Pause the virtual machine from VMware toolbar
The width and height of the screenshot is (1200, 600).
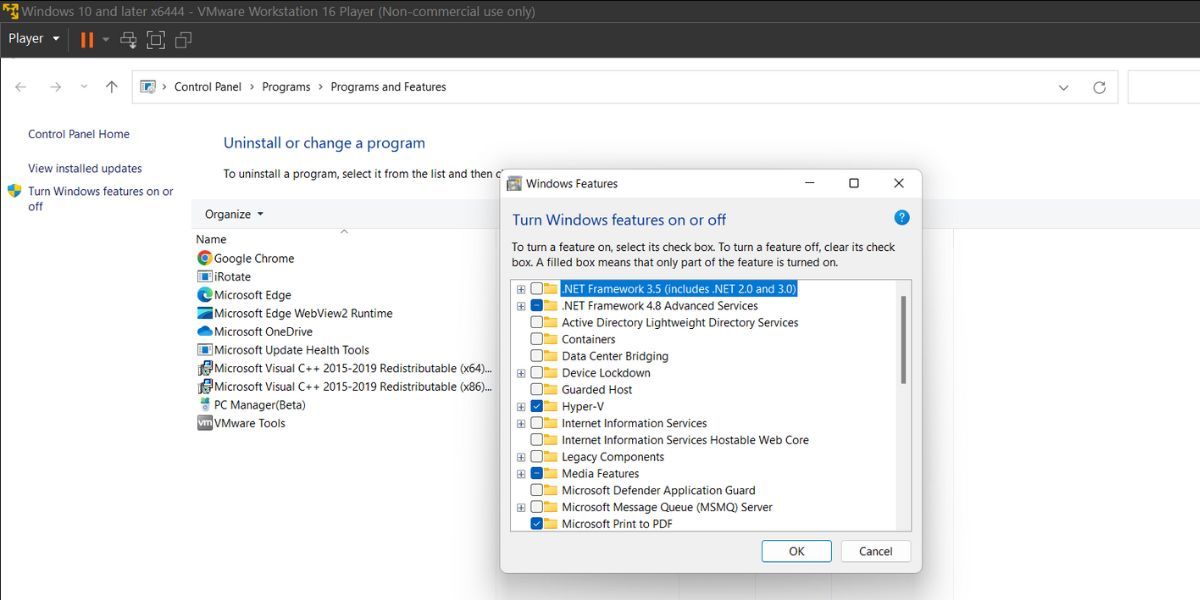[x=87, y=39]
